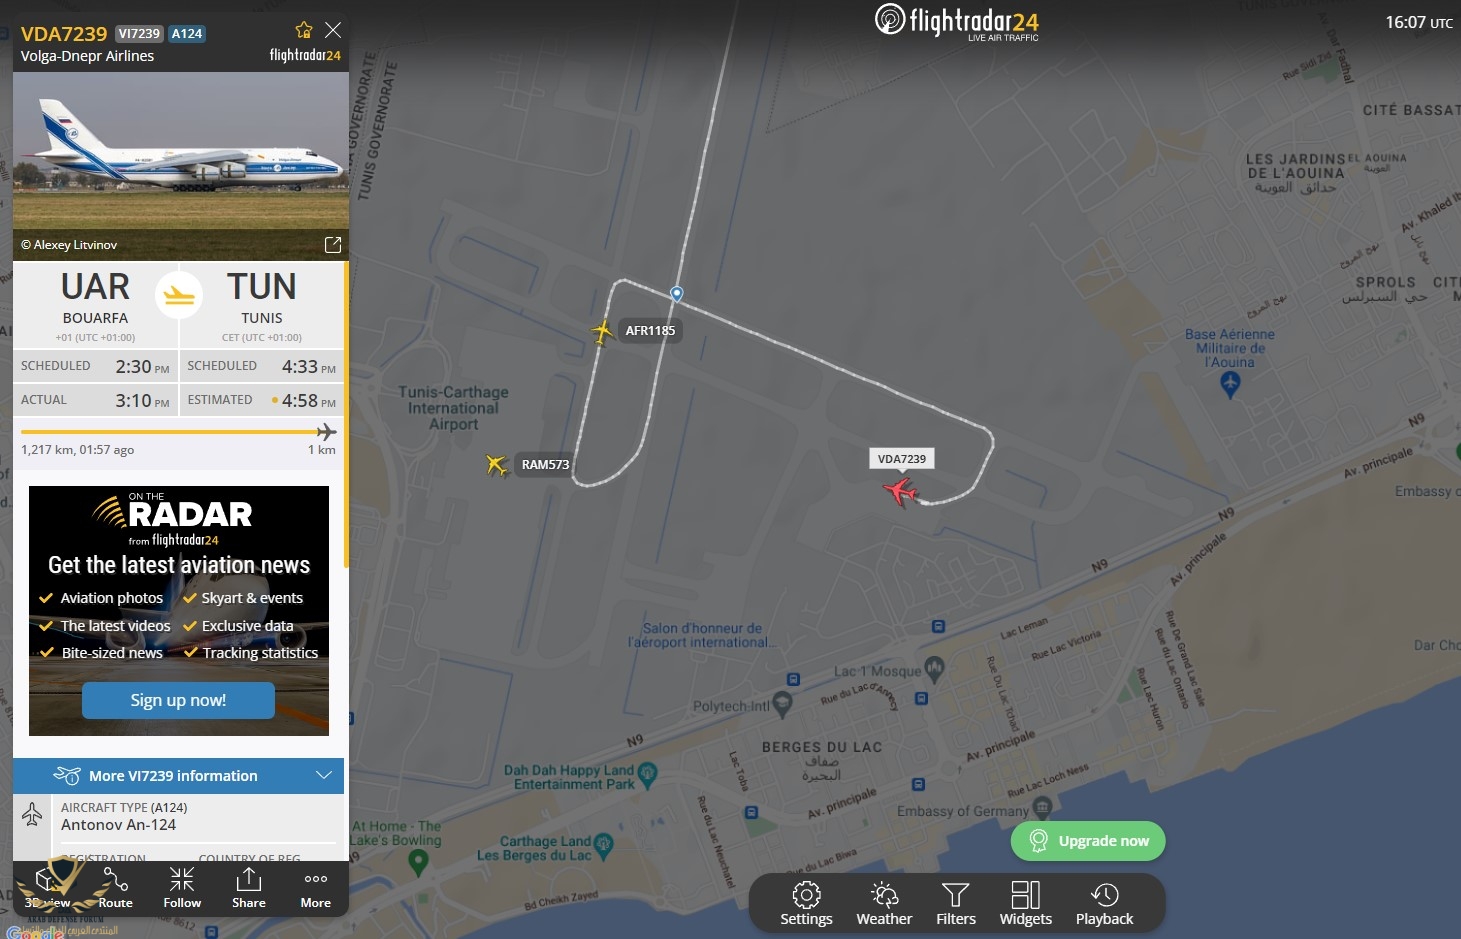1461x939 pixels.
Task: Star VDA7239 flight as favorite
Action: pos(304,30)
